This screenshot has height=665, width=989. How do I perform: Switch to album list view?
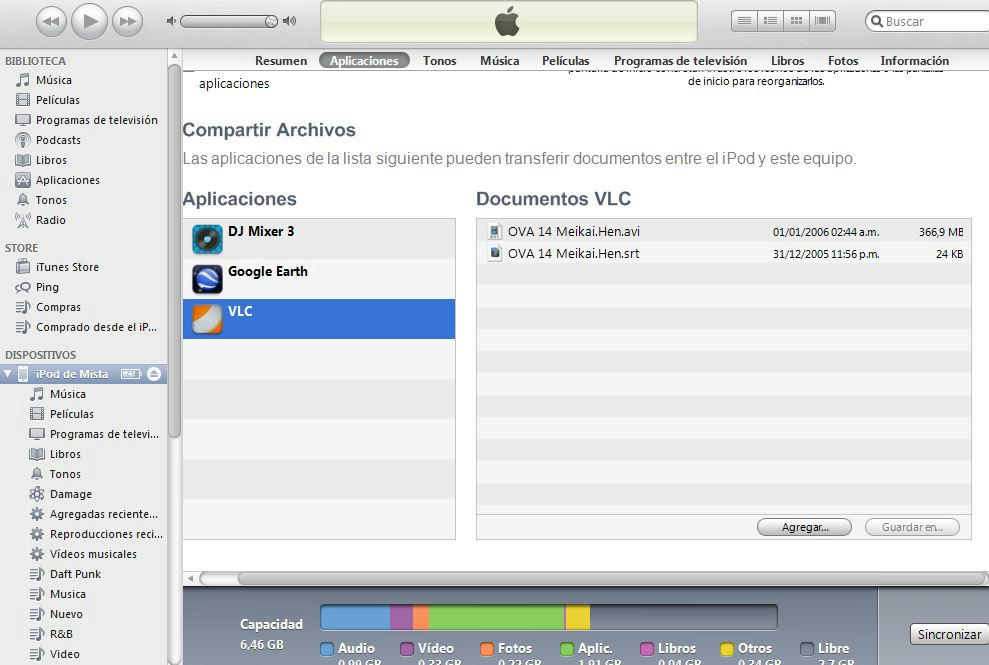click(770, 21)
